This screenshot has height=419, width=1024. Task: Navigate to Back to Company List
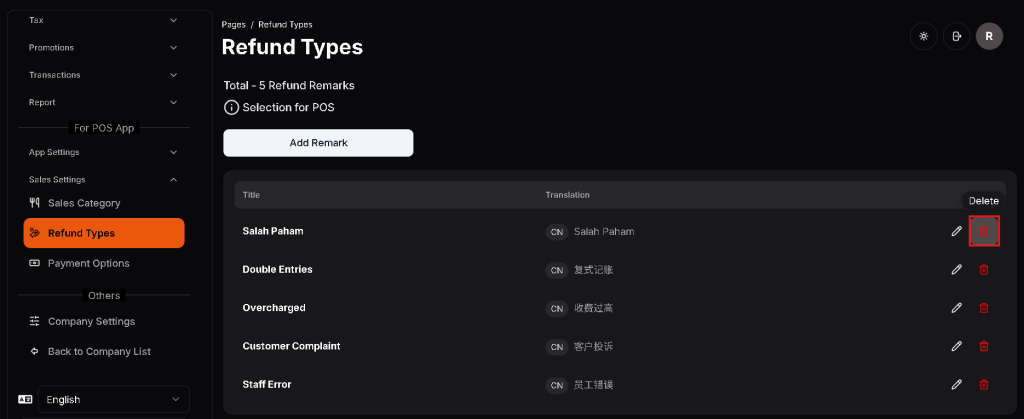tap(98, 352)
